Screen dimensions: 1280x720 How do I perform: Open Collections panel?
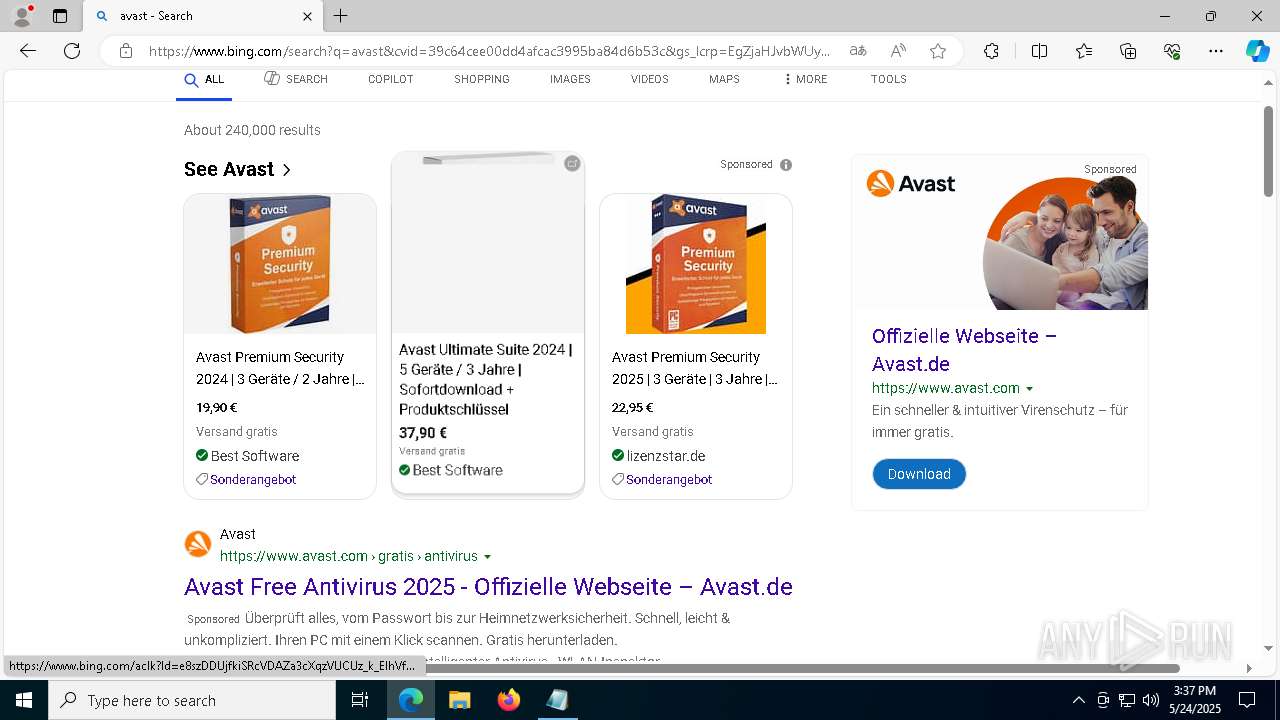coord(1128,51)
